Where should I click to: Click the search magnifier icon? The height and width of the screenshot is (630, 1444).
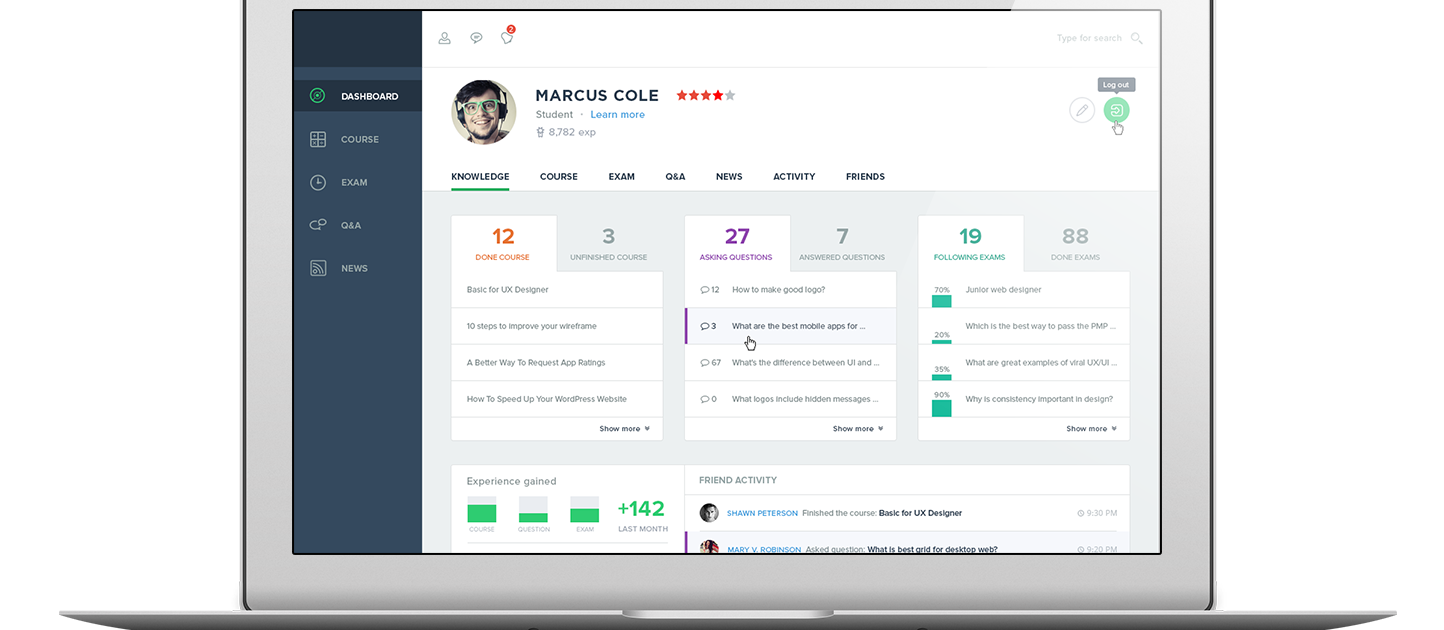1136,38
